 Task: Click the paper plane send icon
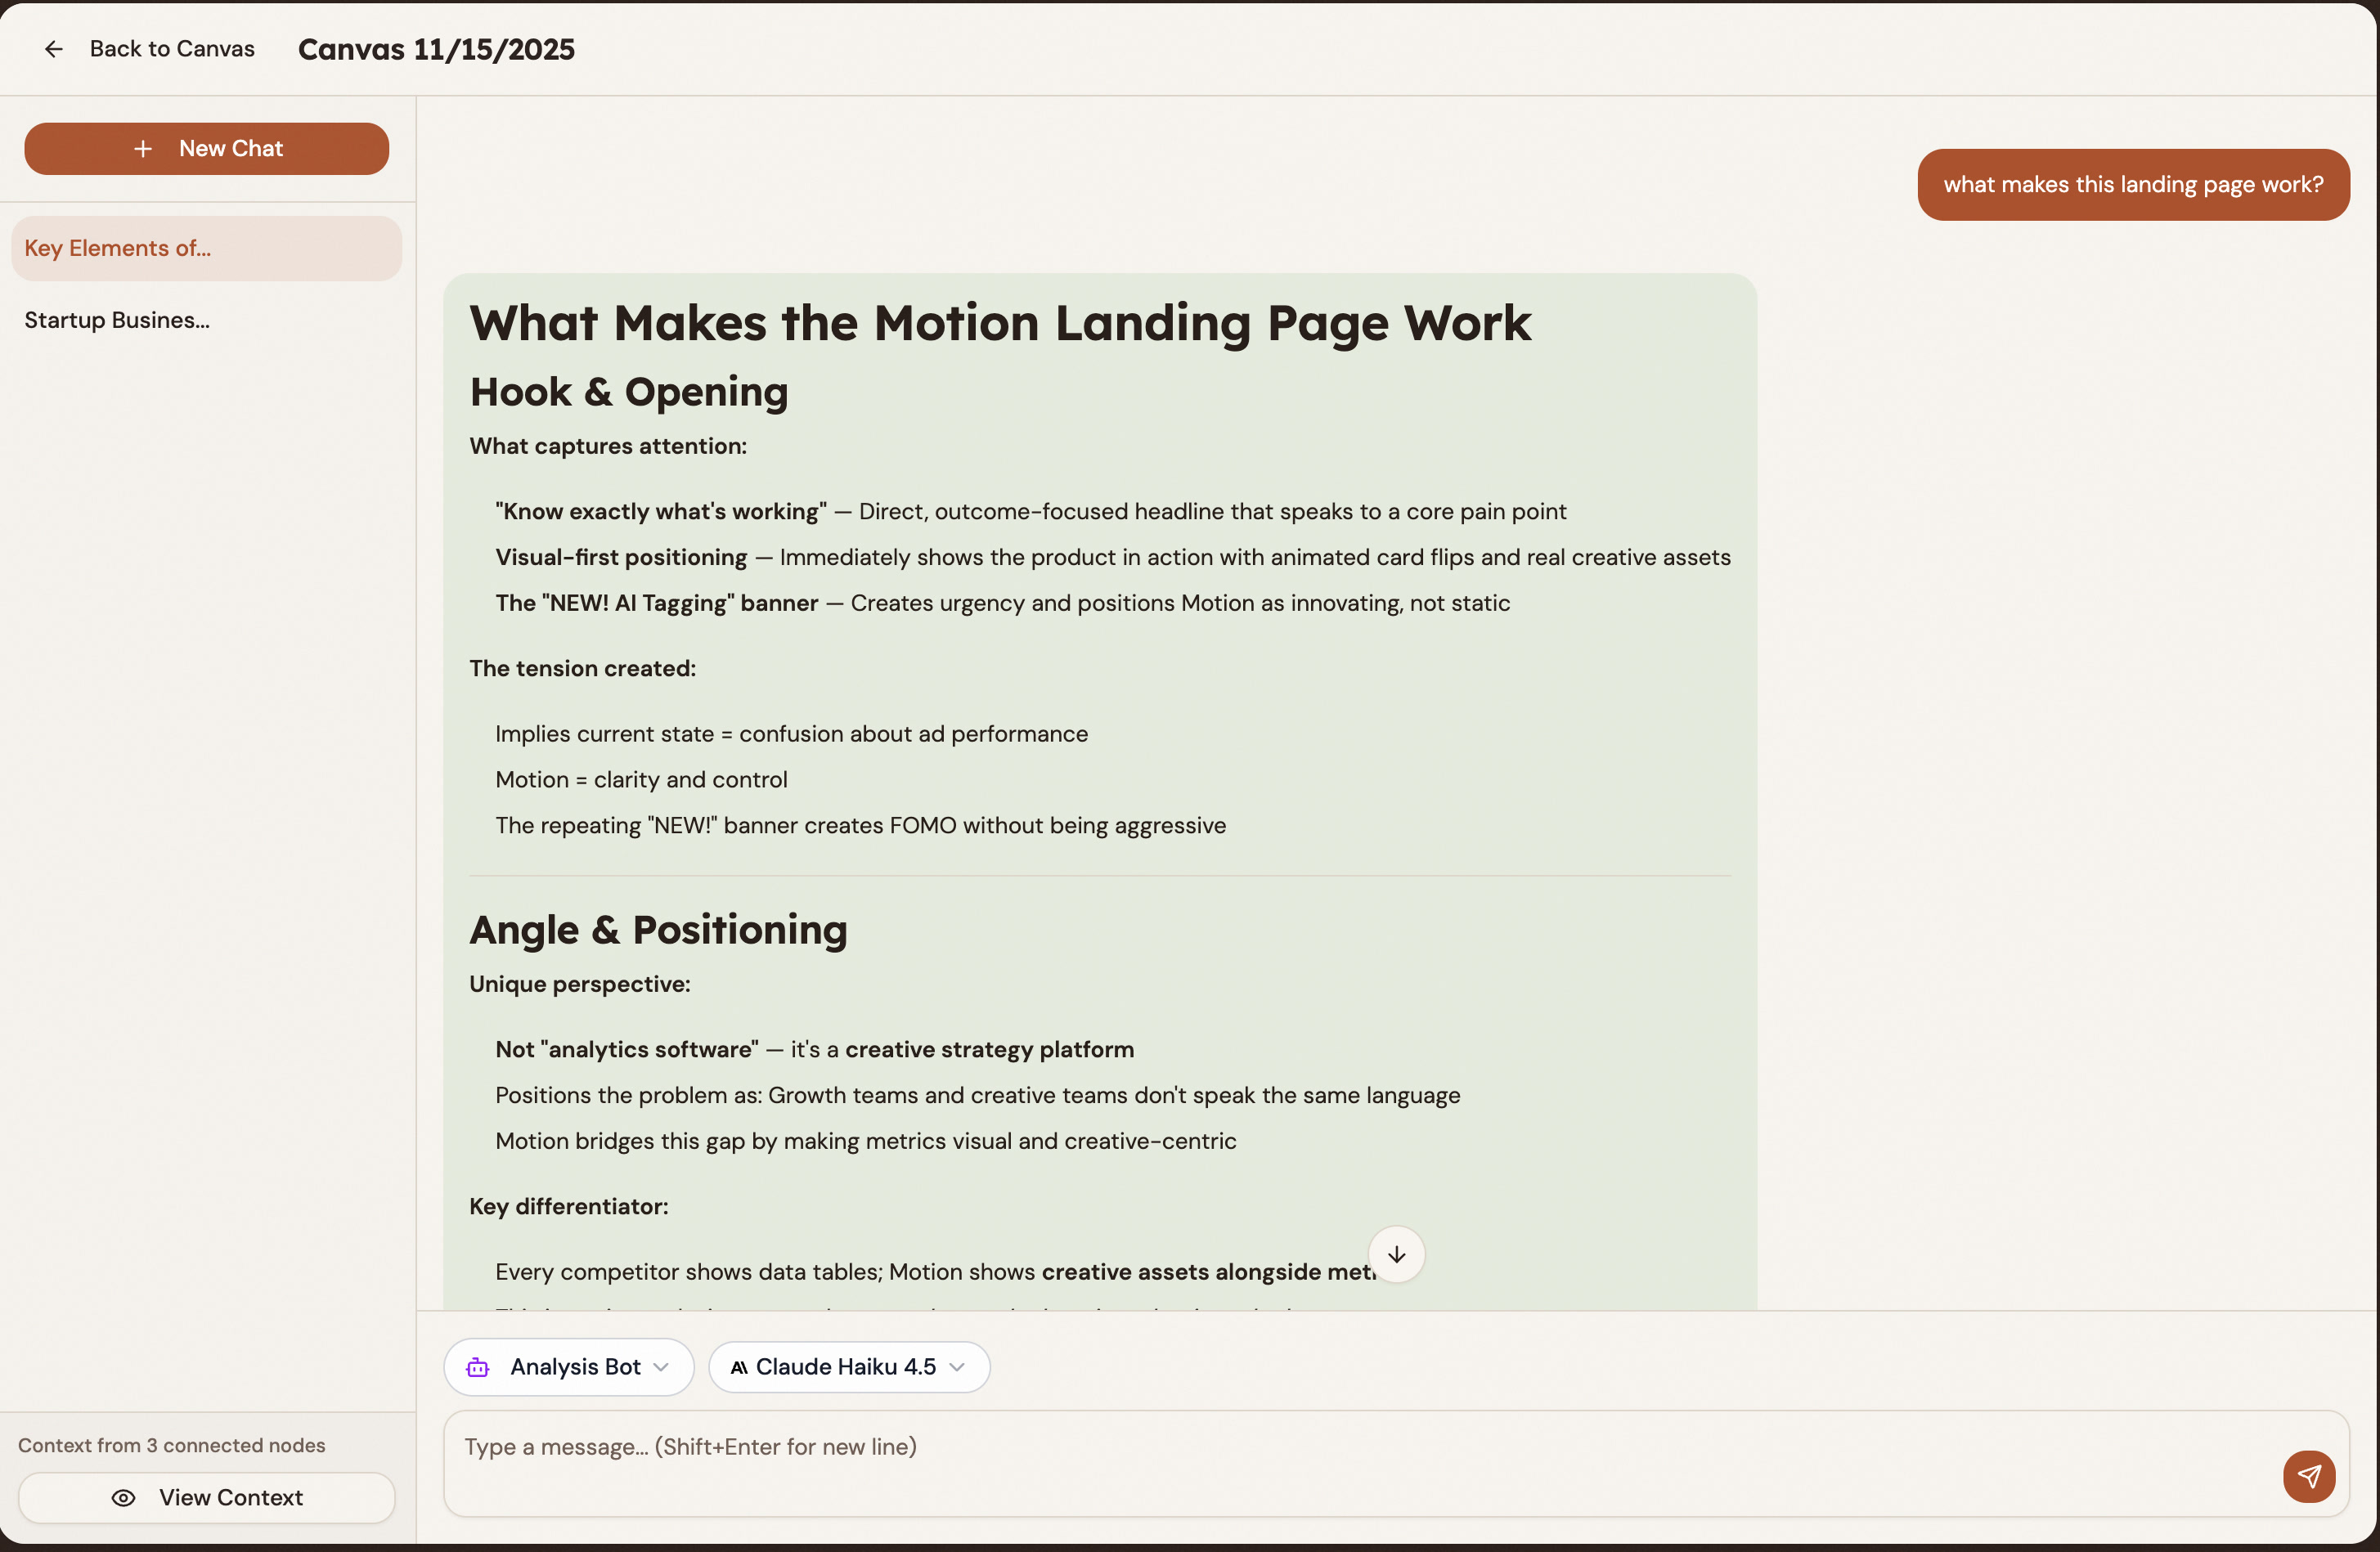[2309, 1477]
